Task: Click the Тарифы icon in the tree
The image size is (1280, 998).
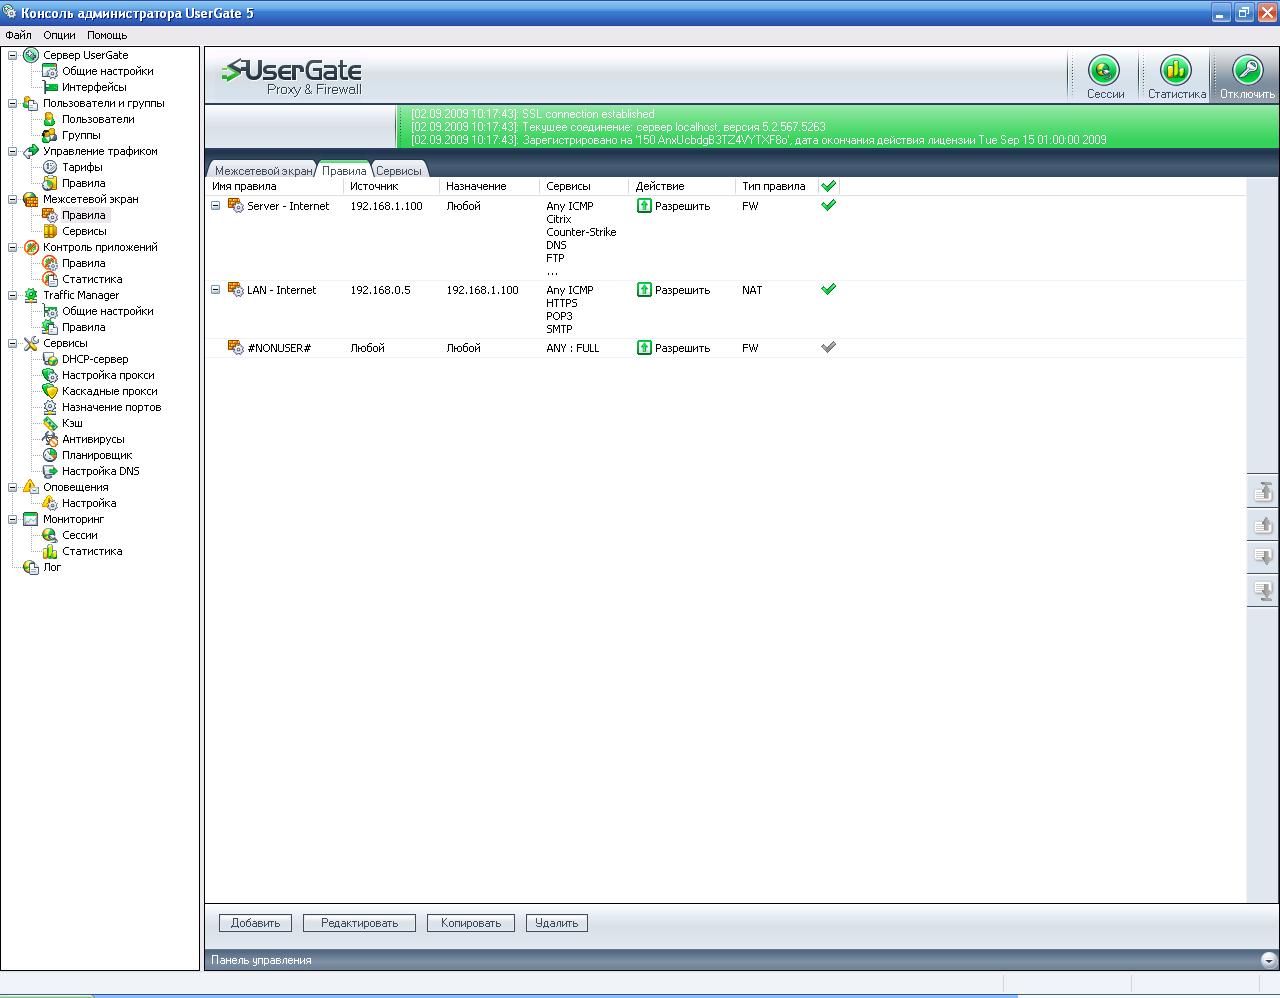Action: coord(49,167)
